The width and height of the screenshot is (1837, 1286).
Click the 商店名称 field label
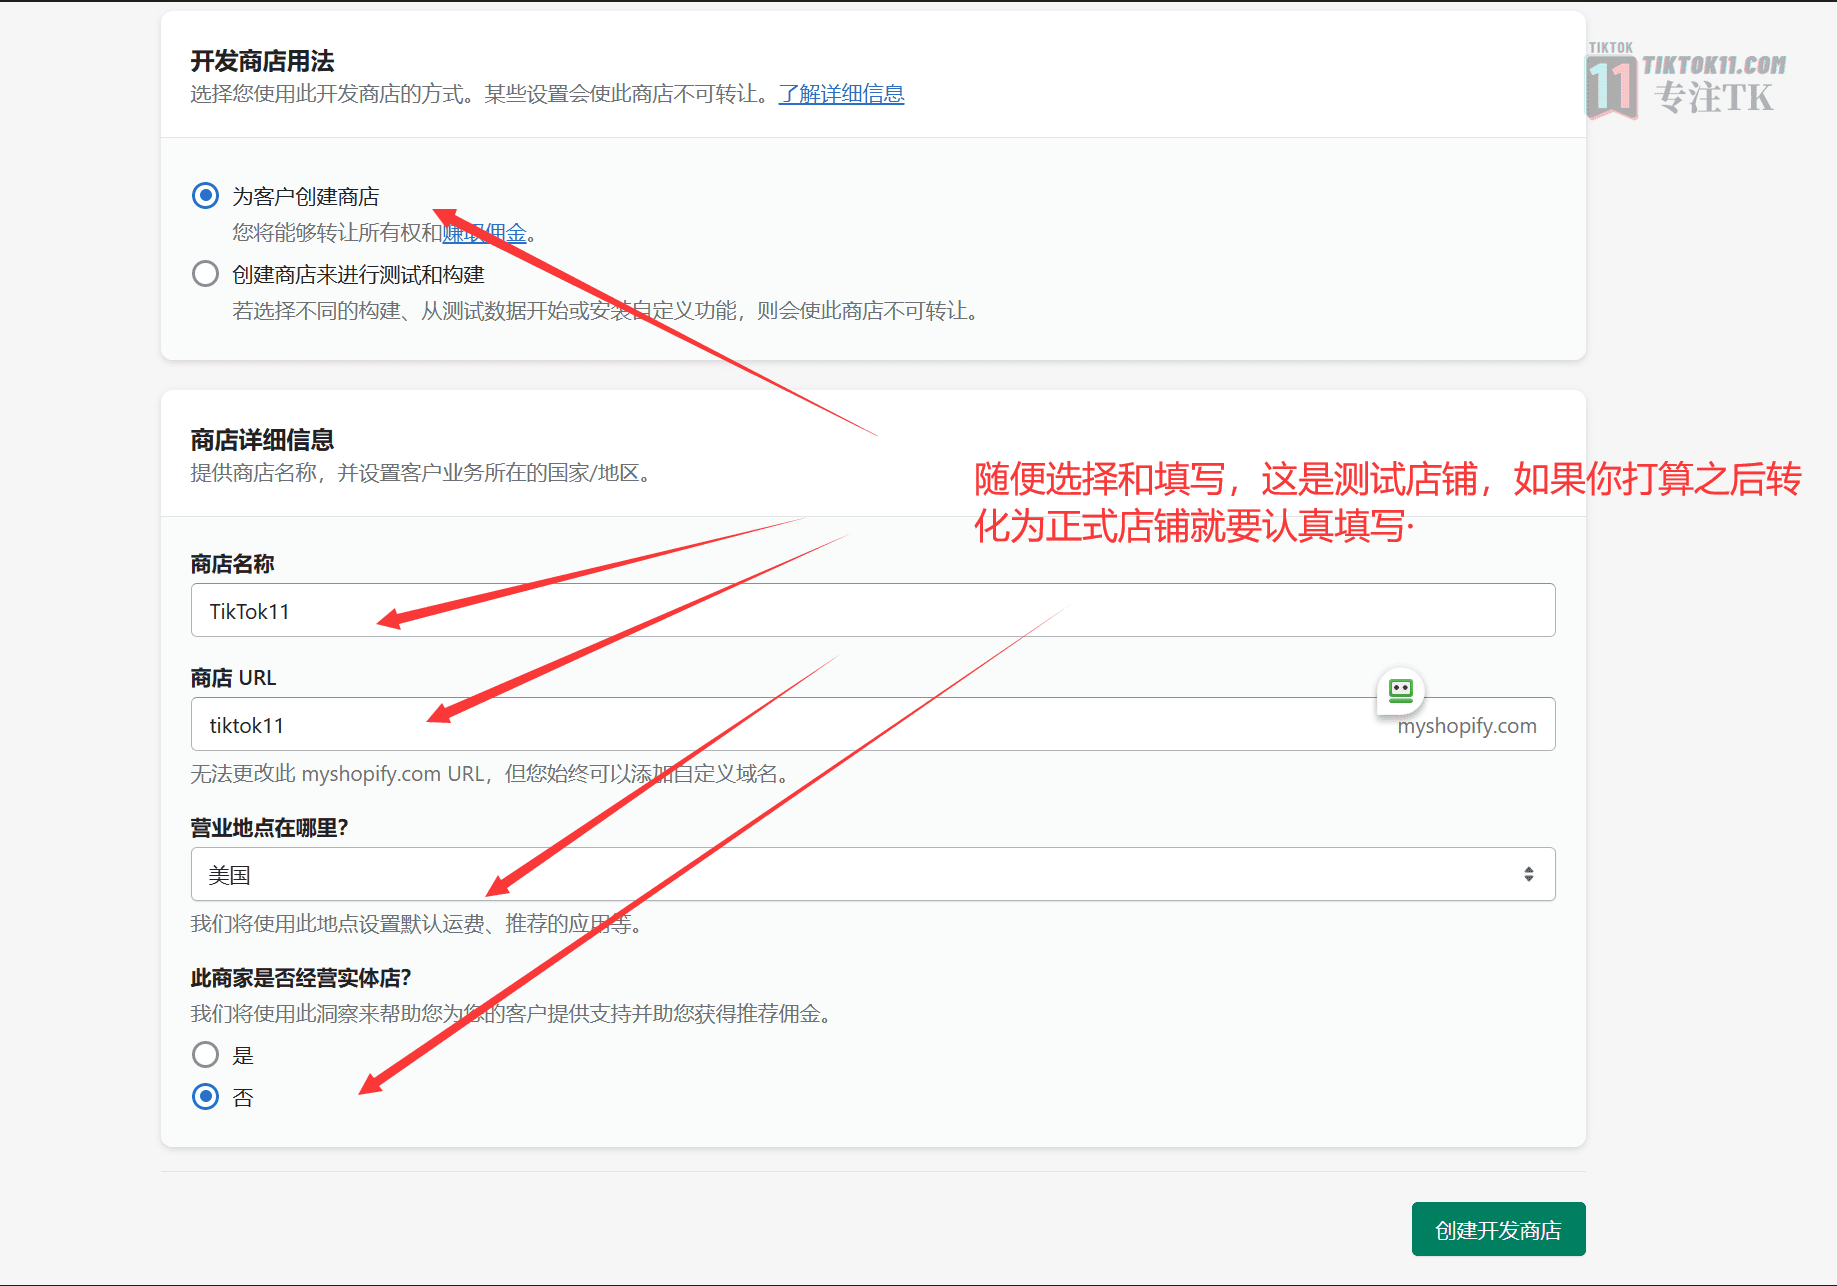point(232,564)
